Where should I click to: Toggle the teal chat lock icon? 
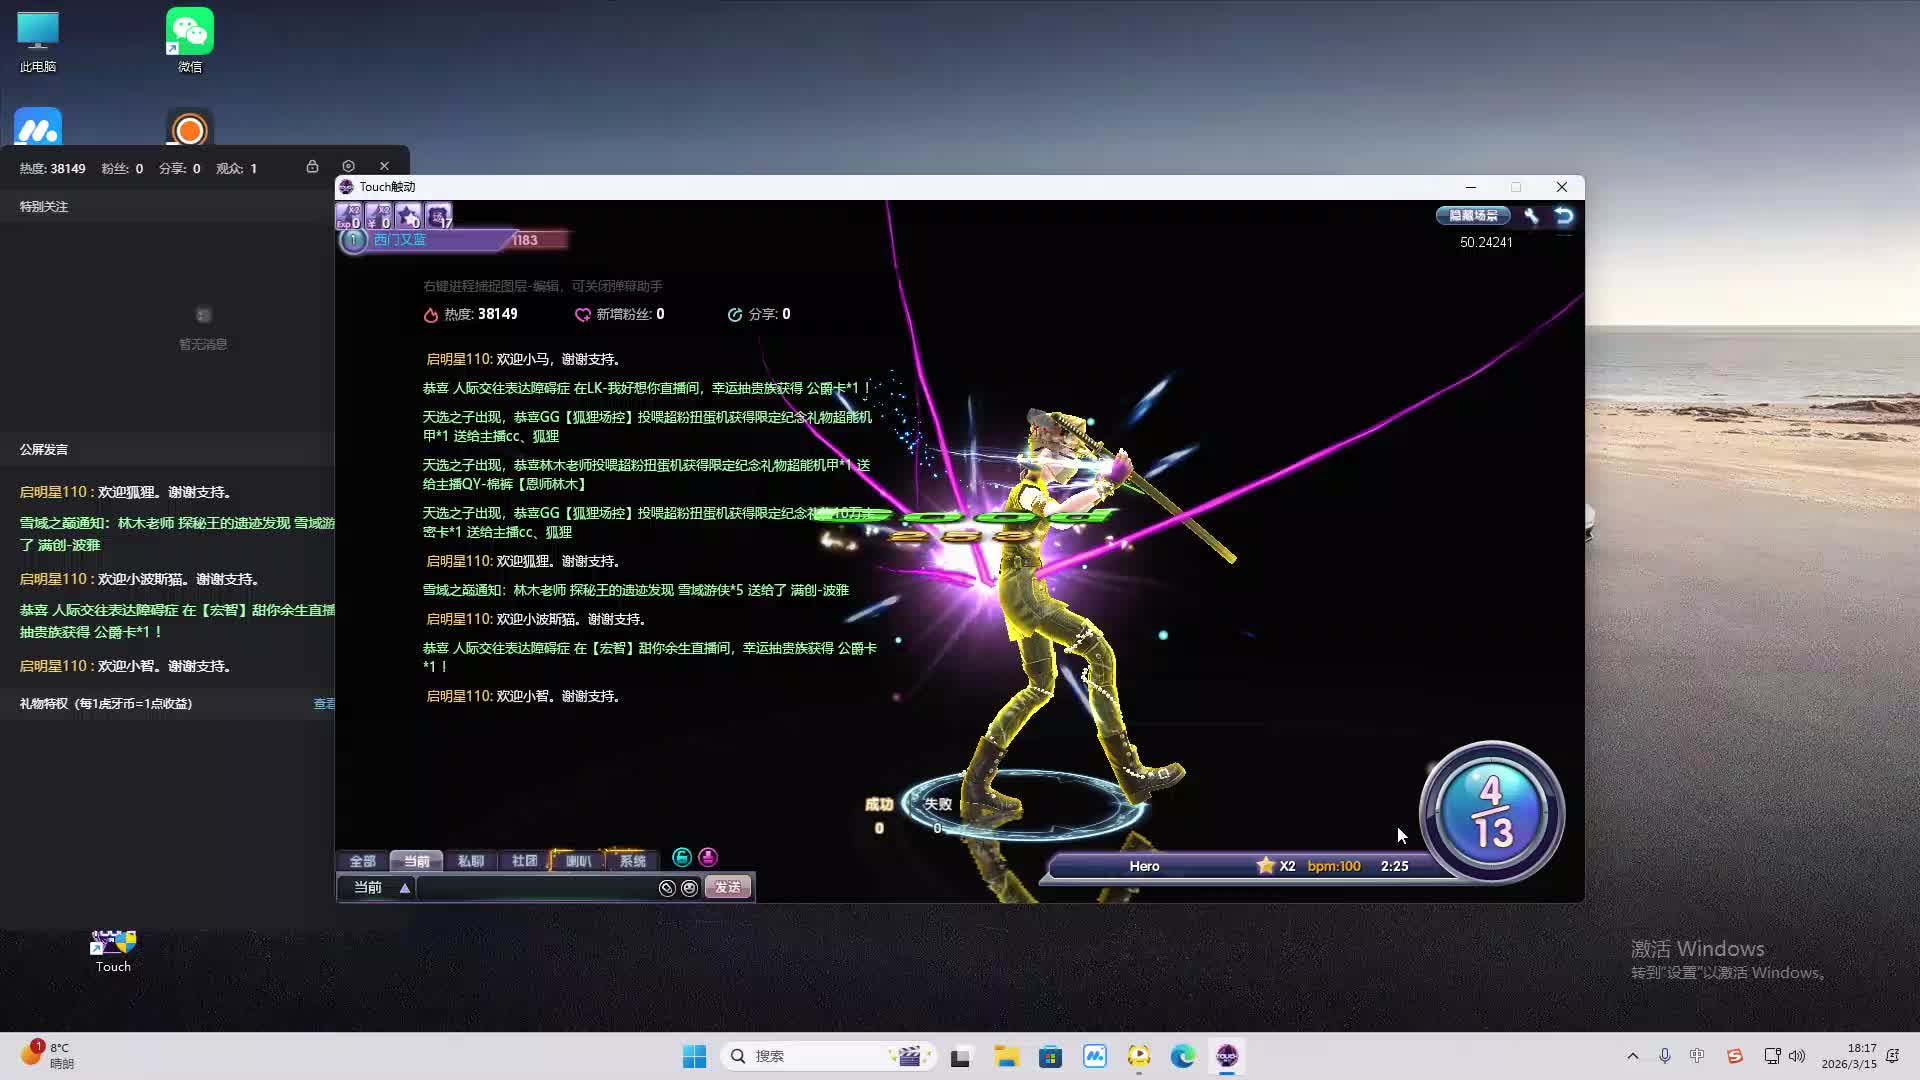(682, 858)
